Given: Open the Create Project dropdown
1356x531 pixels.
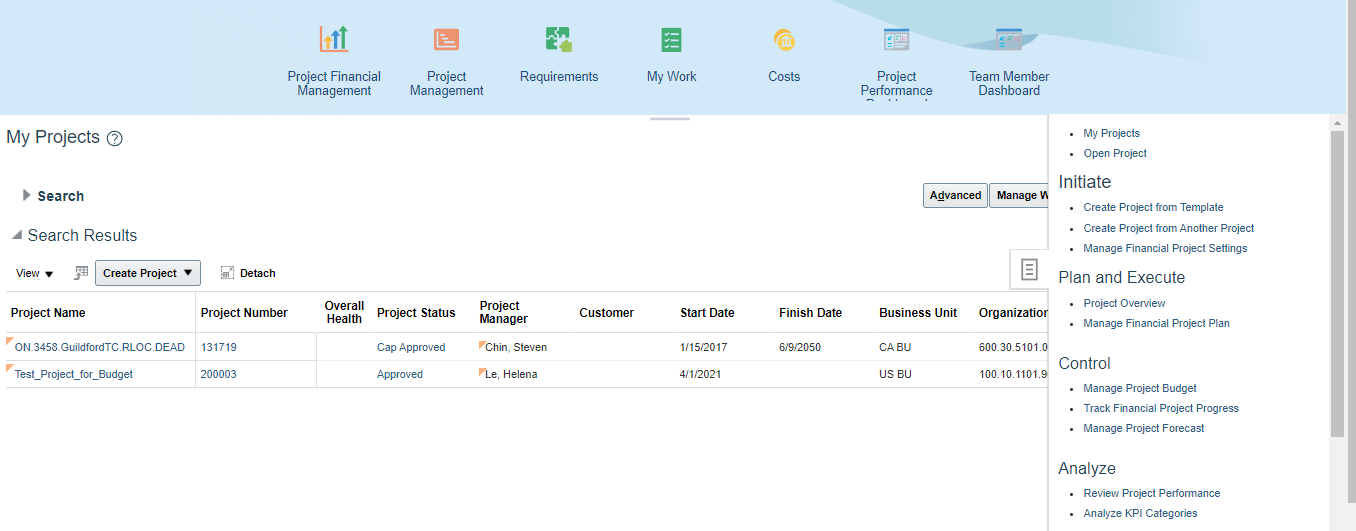Looking at the screenshot, I should (x=148, y=273).
